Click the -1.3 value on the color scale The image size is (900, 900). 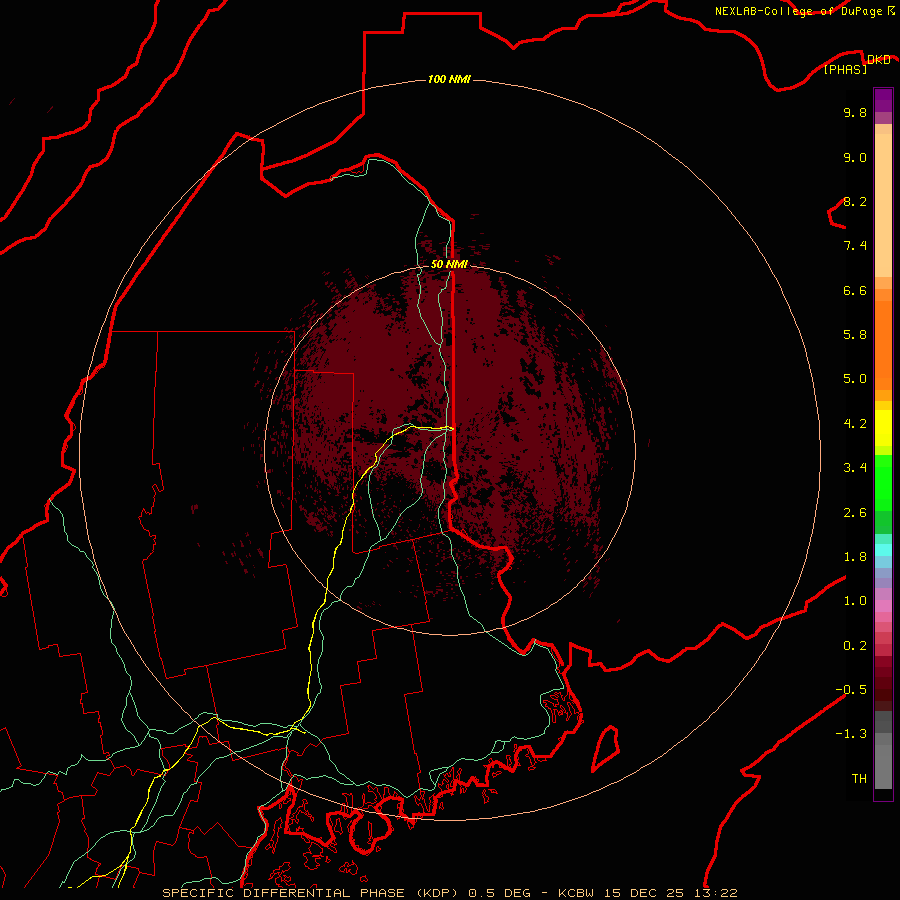[x=851, y=734]
